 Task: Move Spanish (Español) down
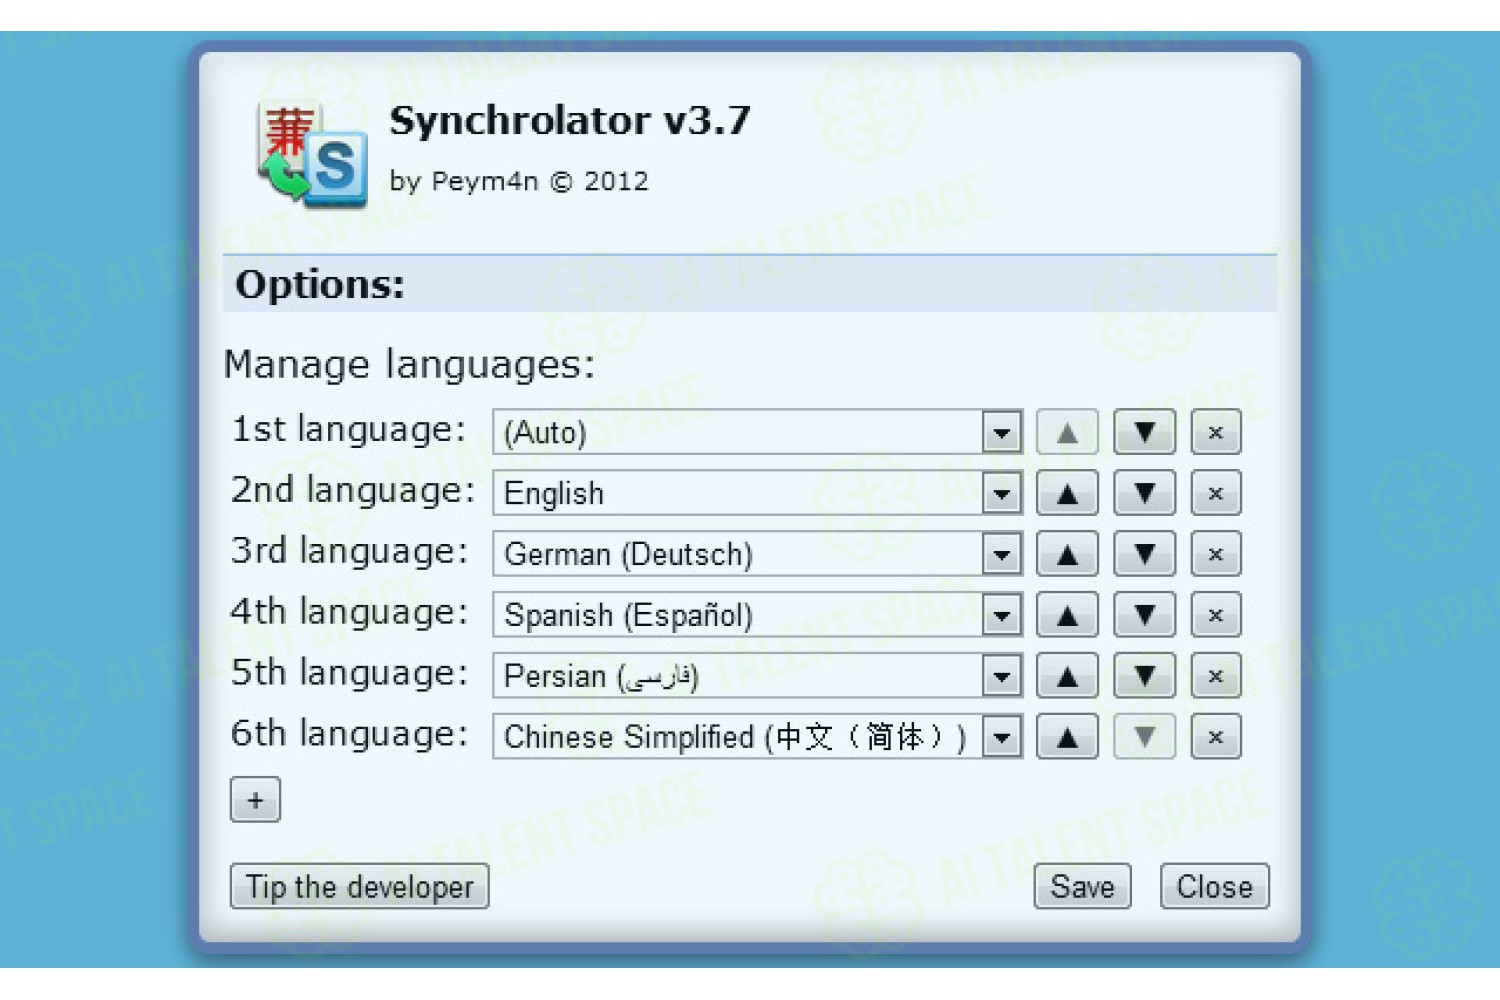pos(1144,616)
